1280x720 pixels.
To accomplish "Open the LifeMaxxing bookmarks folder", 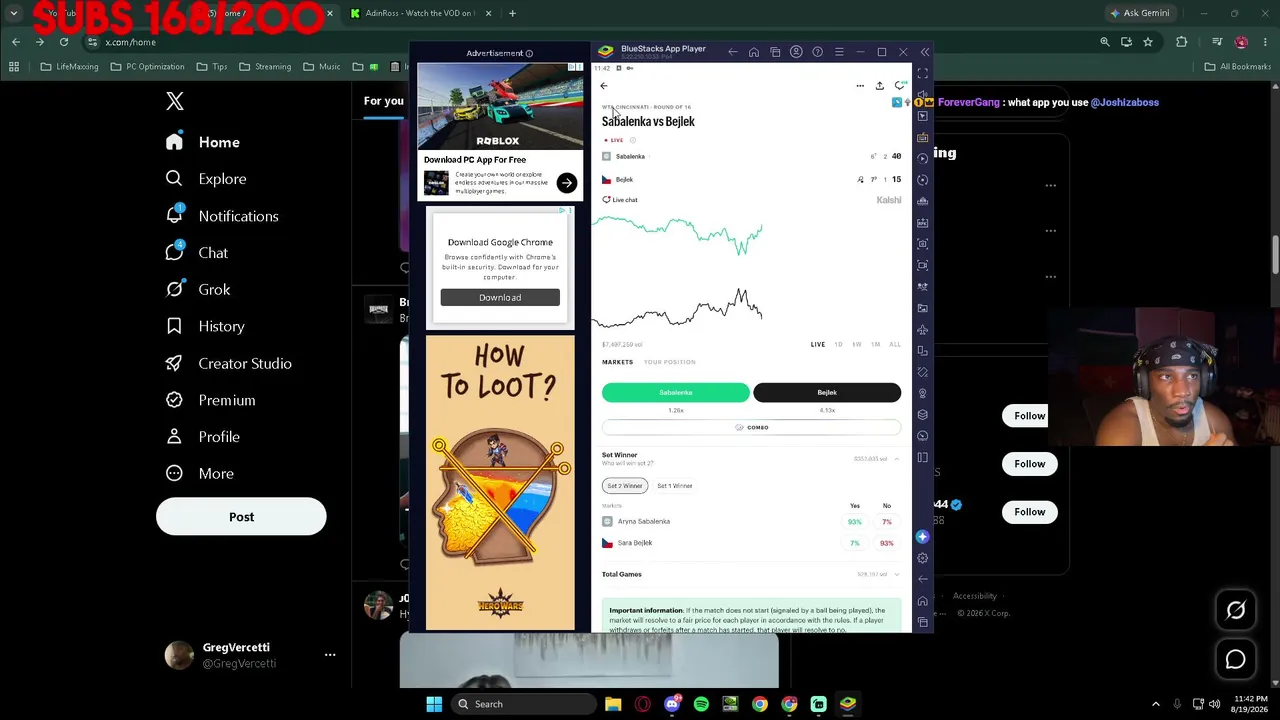I will coord(69,67).
